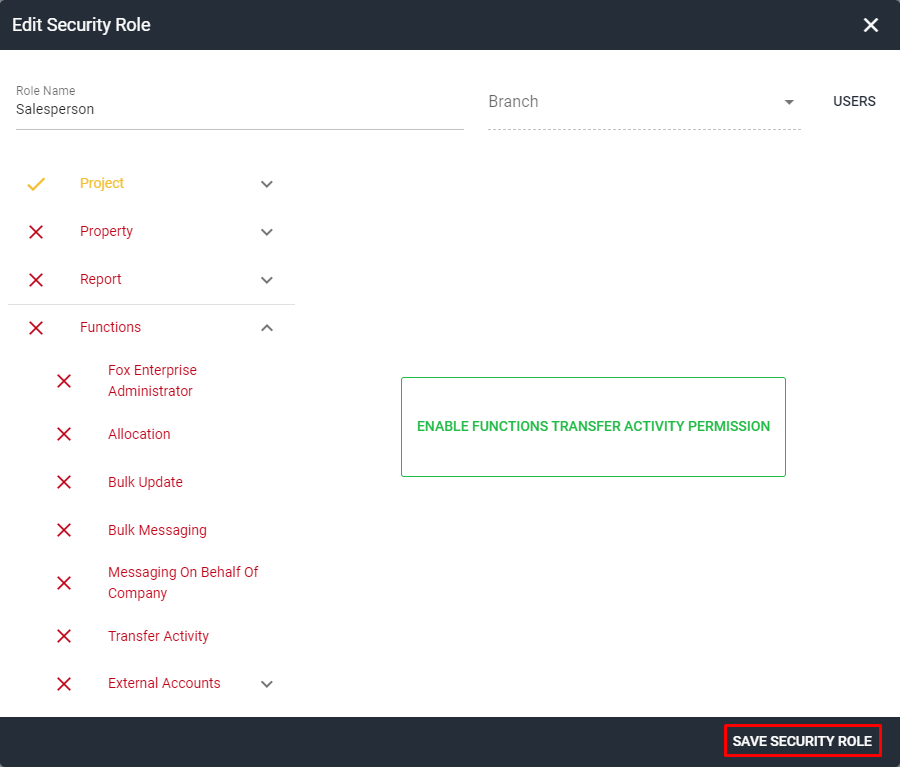Toggle the External Accounts X icon

pos(64,684)
